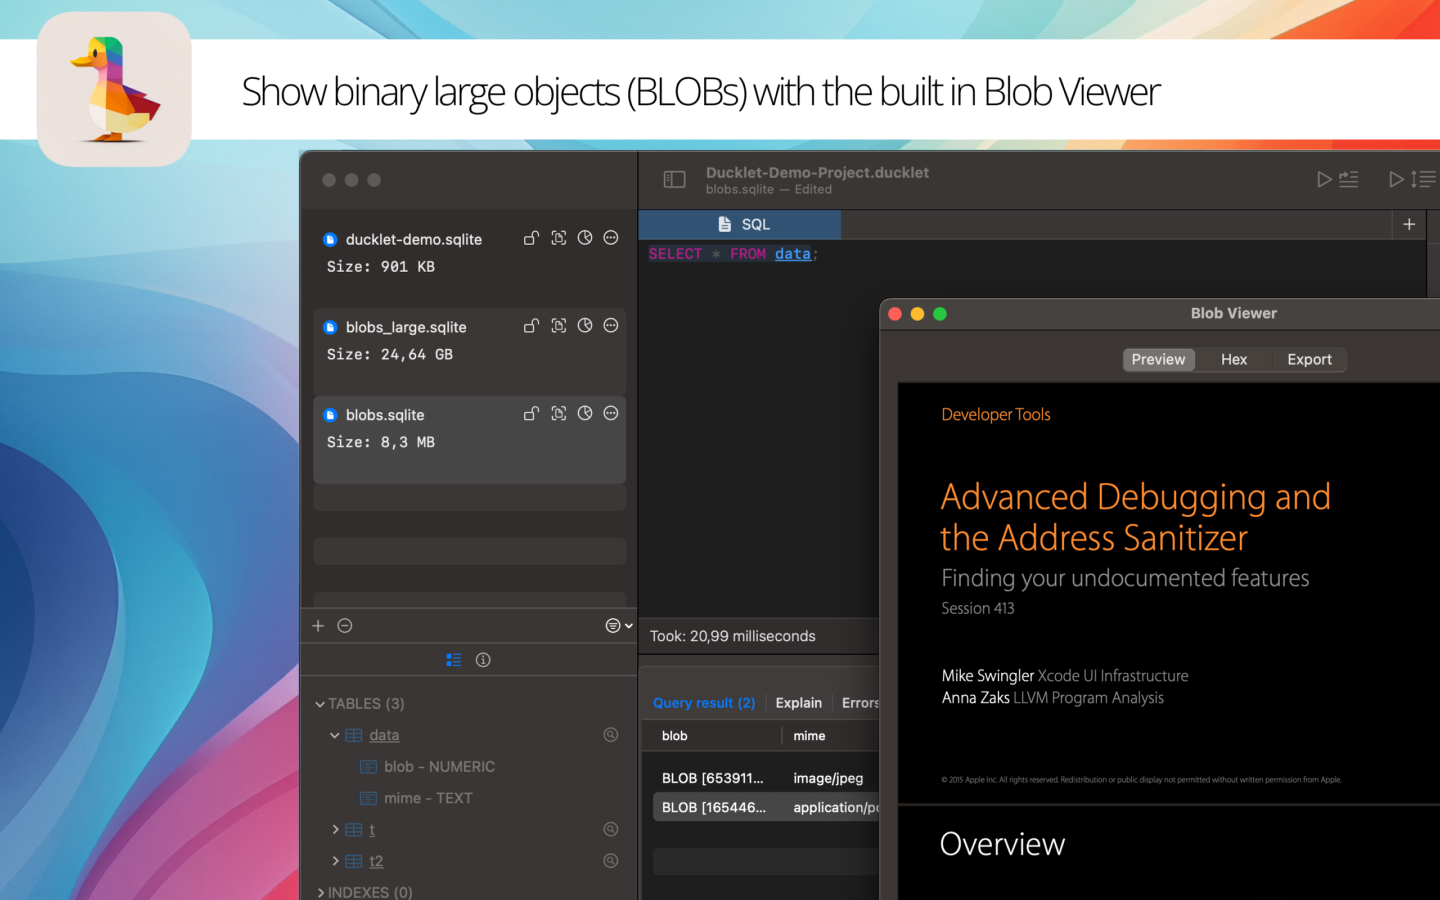
Task: Maximize the Blob Viewer with the green button
Action: point(940,314)
